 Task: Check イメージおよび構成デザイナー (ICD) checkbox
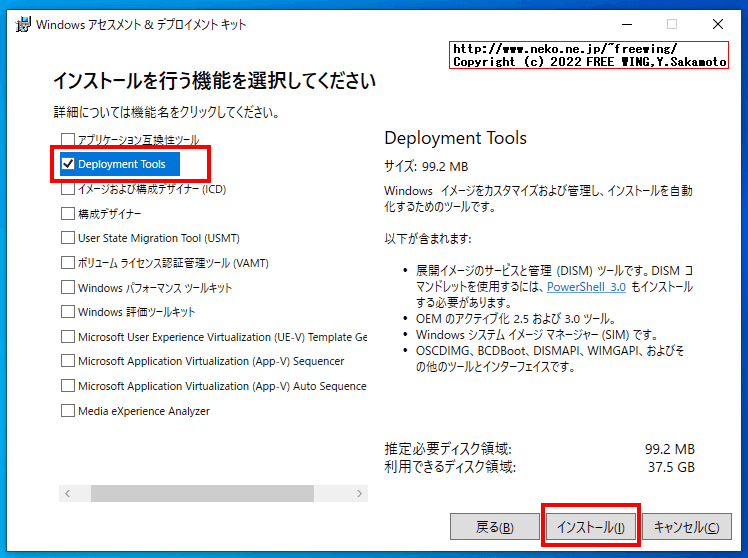click(x=68, y=188)
